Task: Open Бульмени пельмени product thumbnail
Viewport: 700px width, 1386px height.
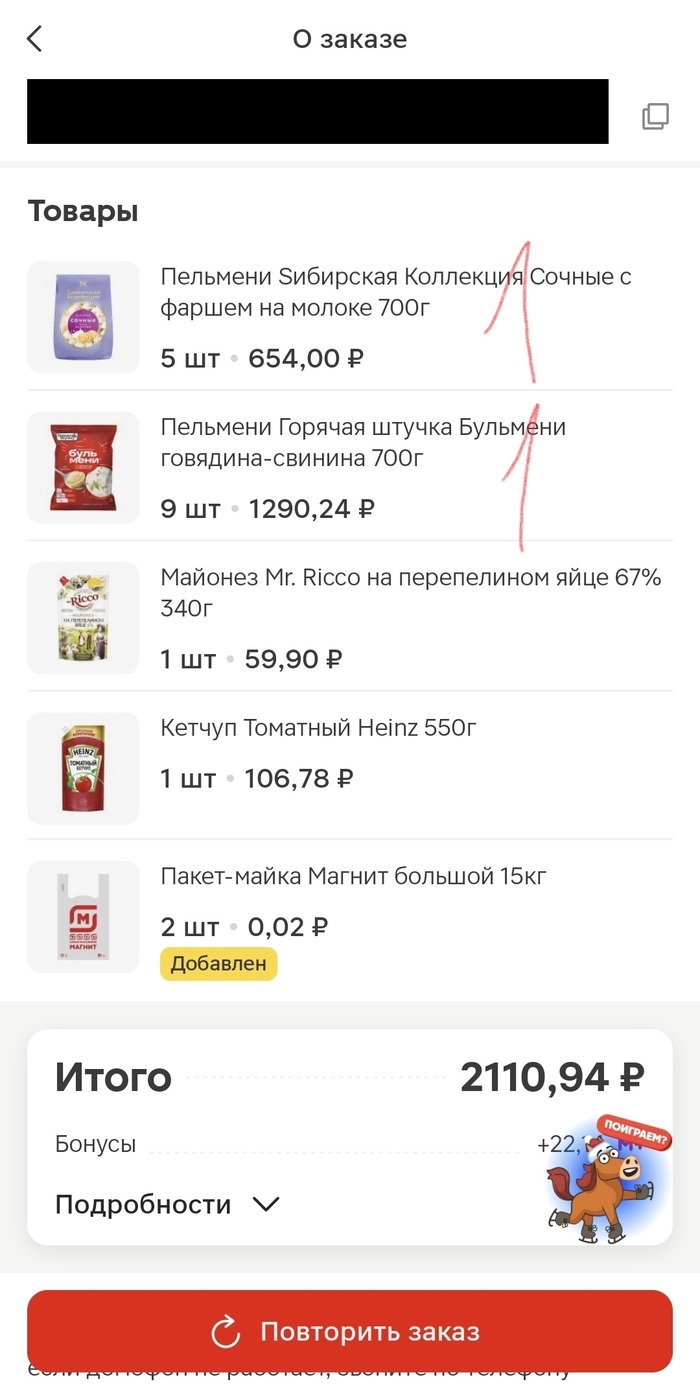Action: [83, 467]
